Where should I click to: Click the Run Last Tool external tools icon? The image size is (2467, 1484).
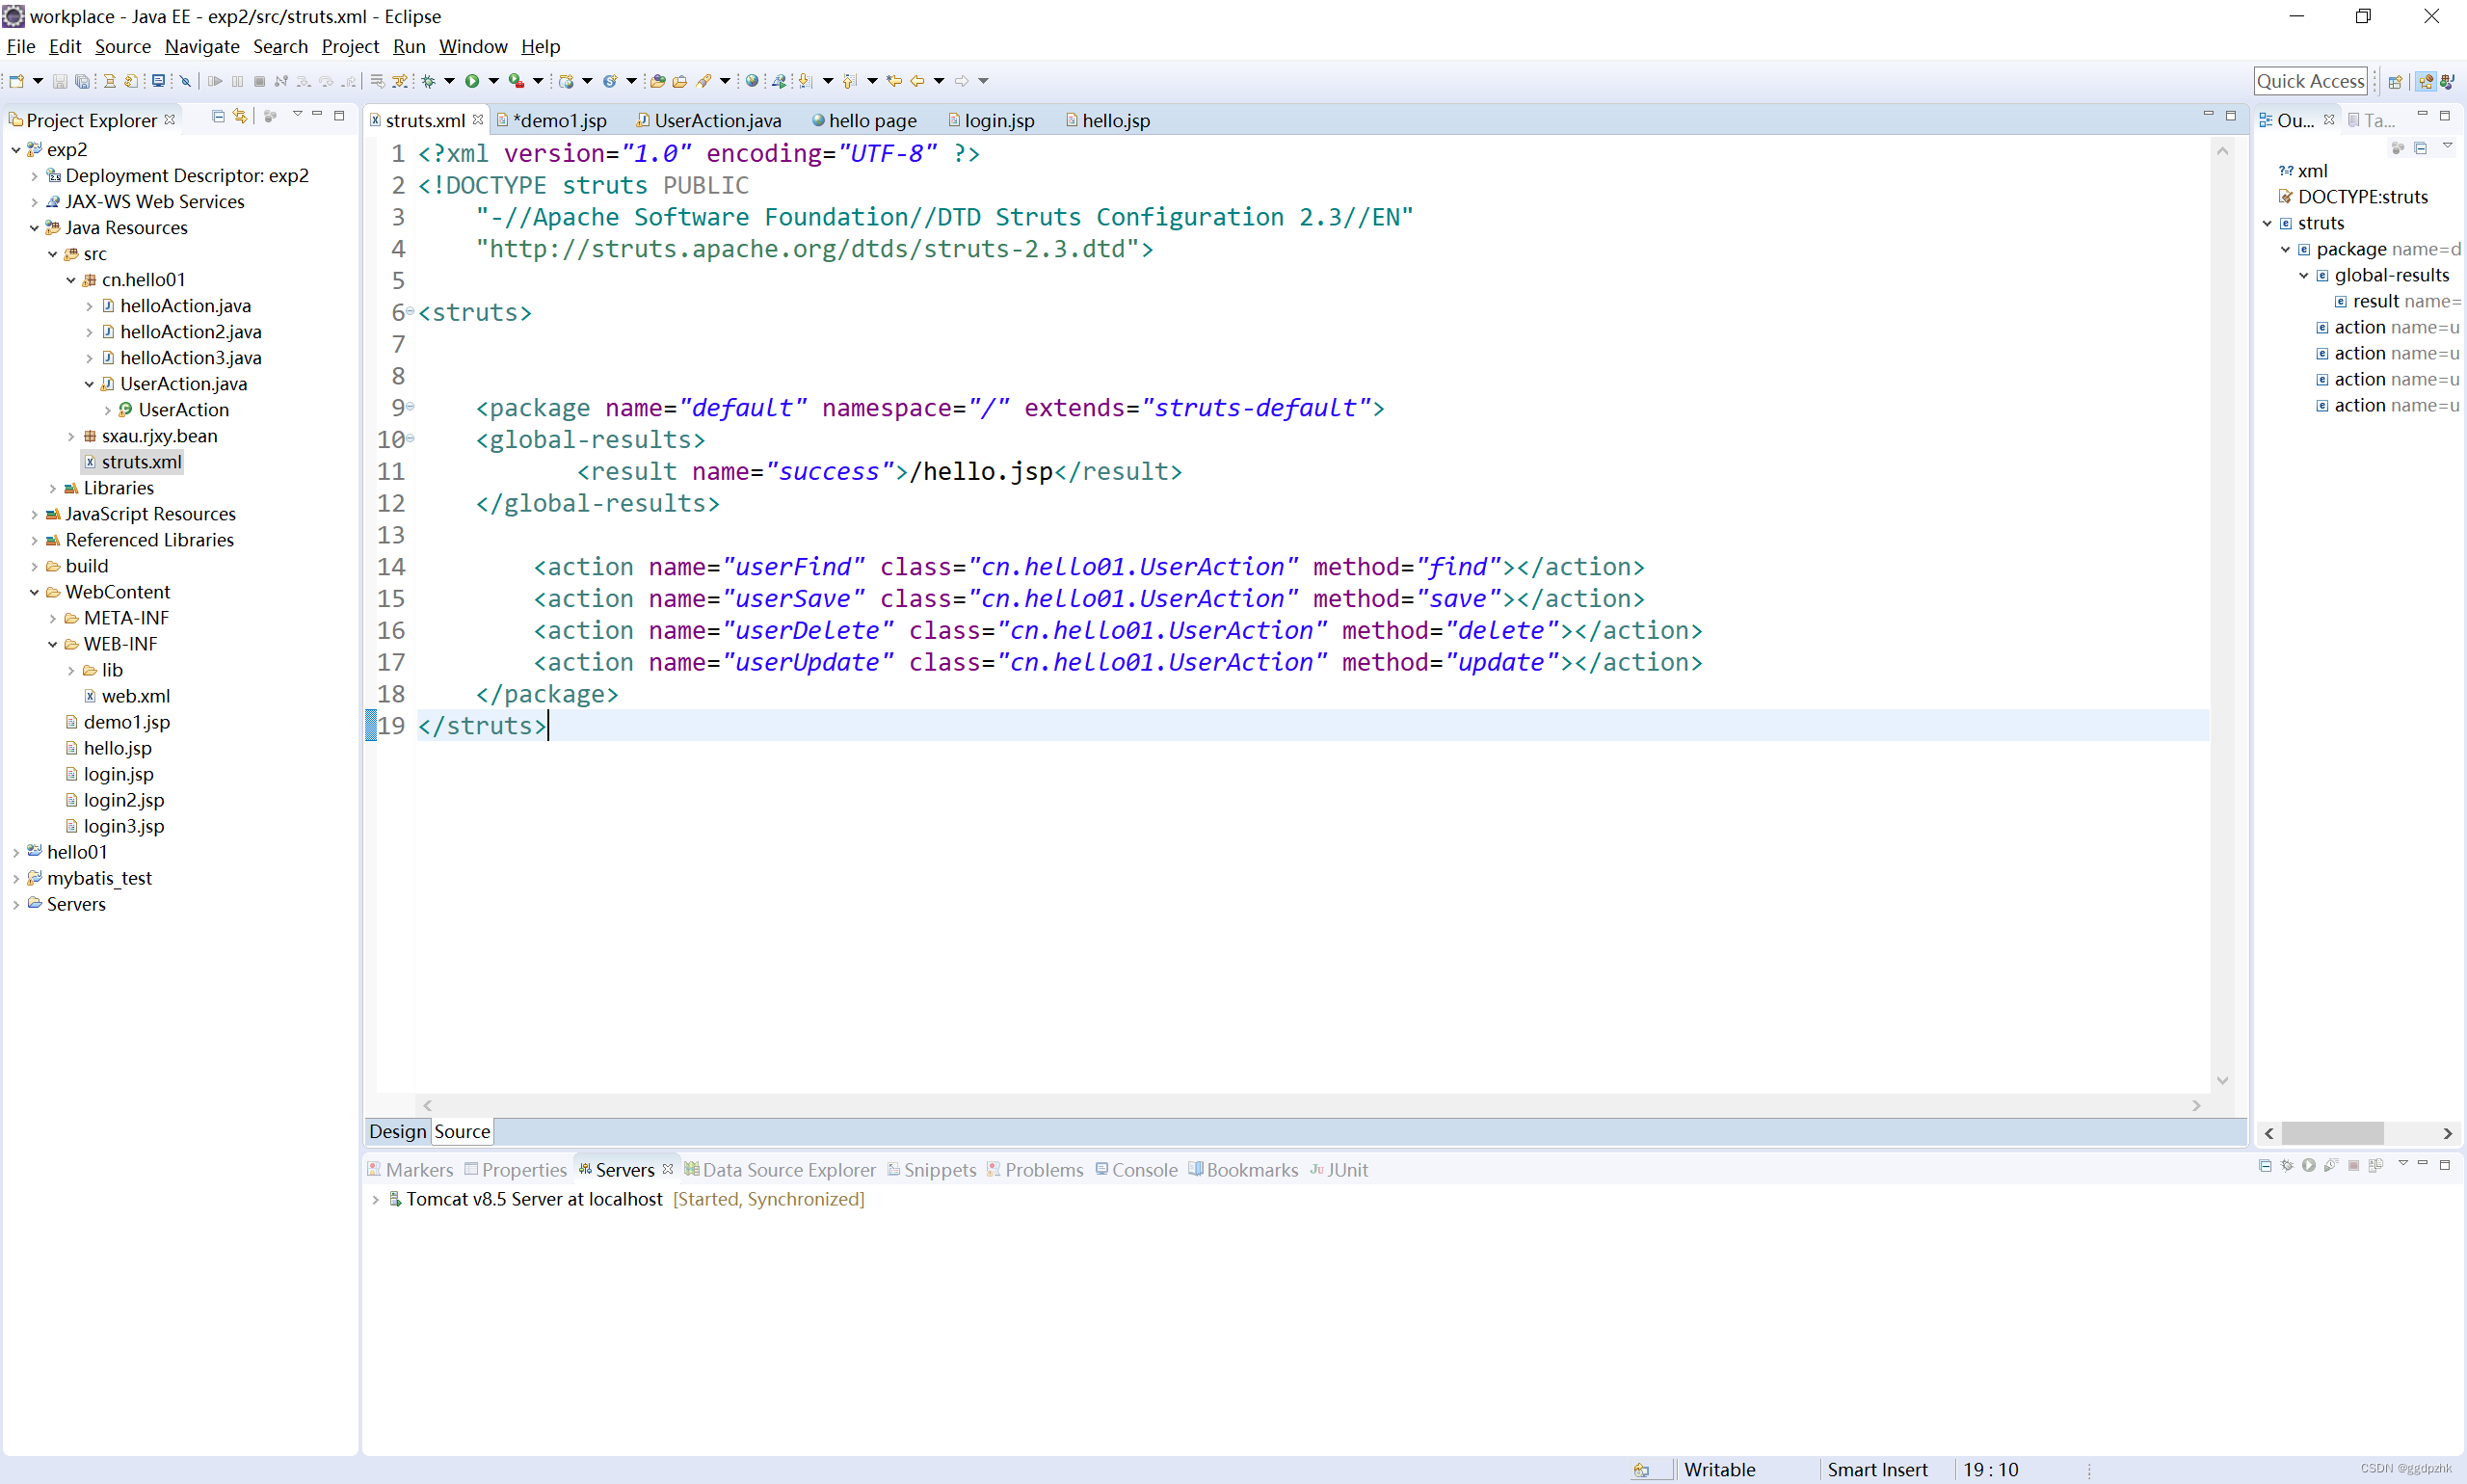pos(516,81)
